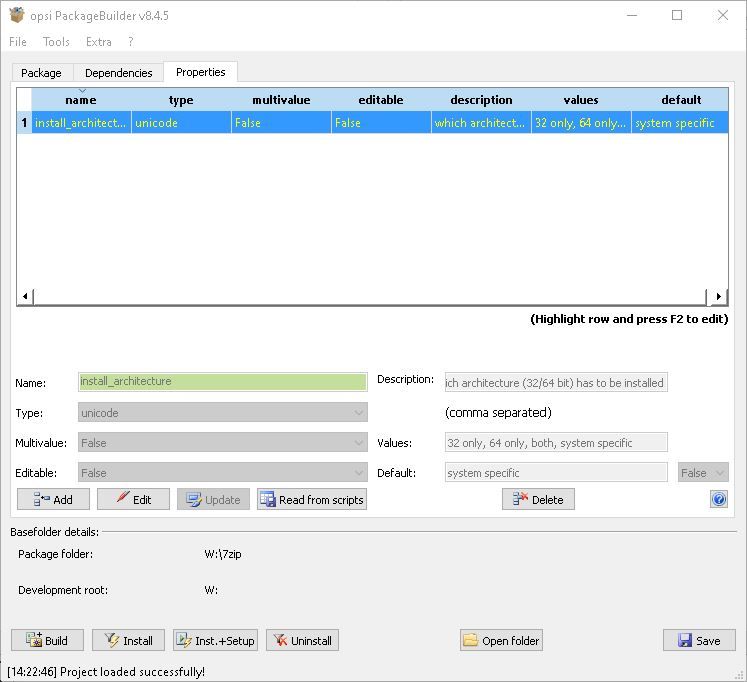The height and width of the screenshot is (682, 747).
Task: Open the ? help menu
Action: click(x=131, y=42)
